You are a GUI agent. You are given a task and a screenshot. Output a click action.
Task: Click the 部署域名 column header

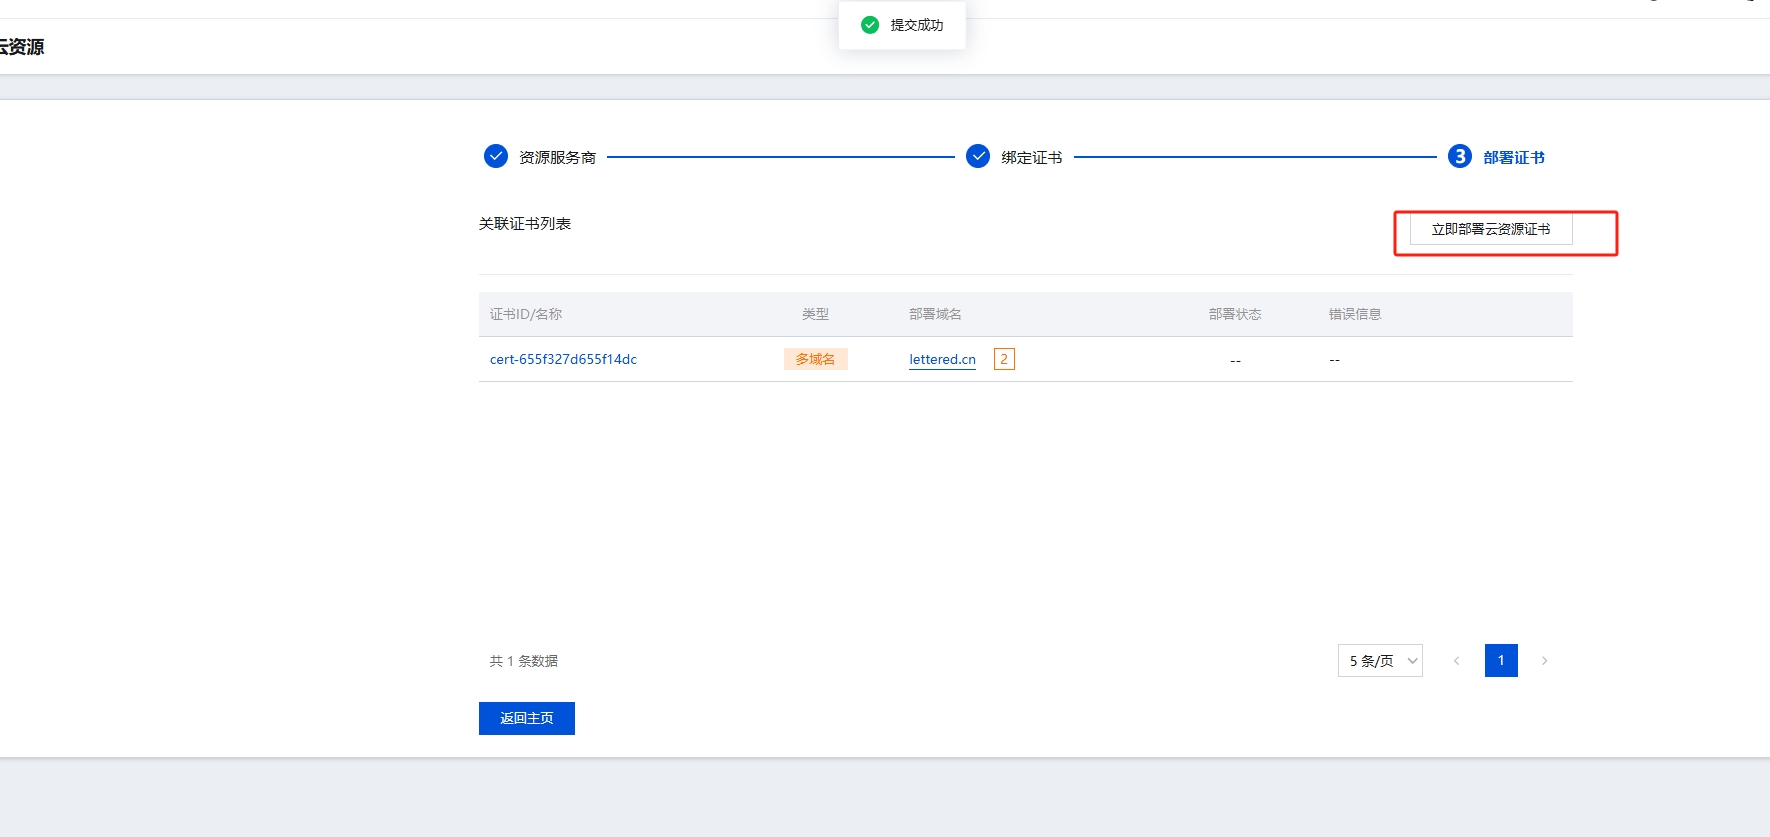(x=935, y=314)
